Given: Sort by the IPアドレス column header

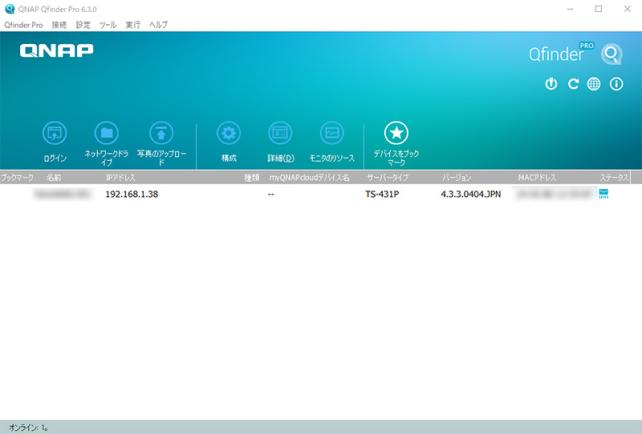Looking at the screenshot, I should pos(120,178).
